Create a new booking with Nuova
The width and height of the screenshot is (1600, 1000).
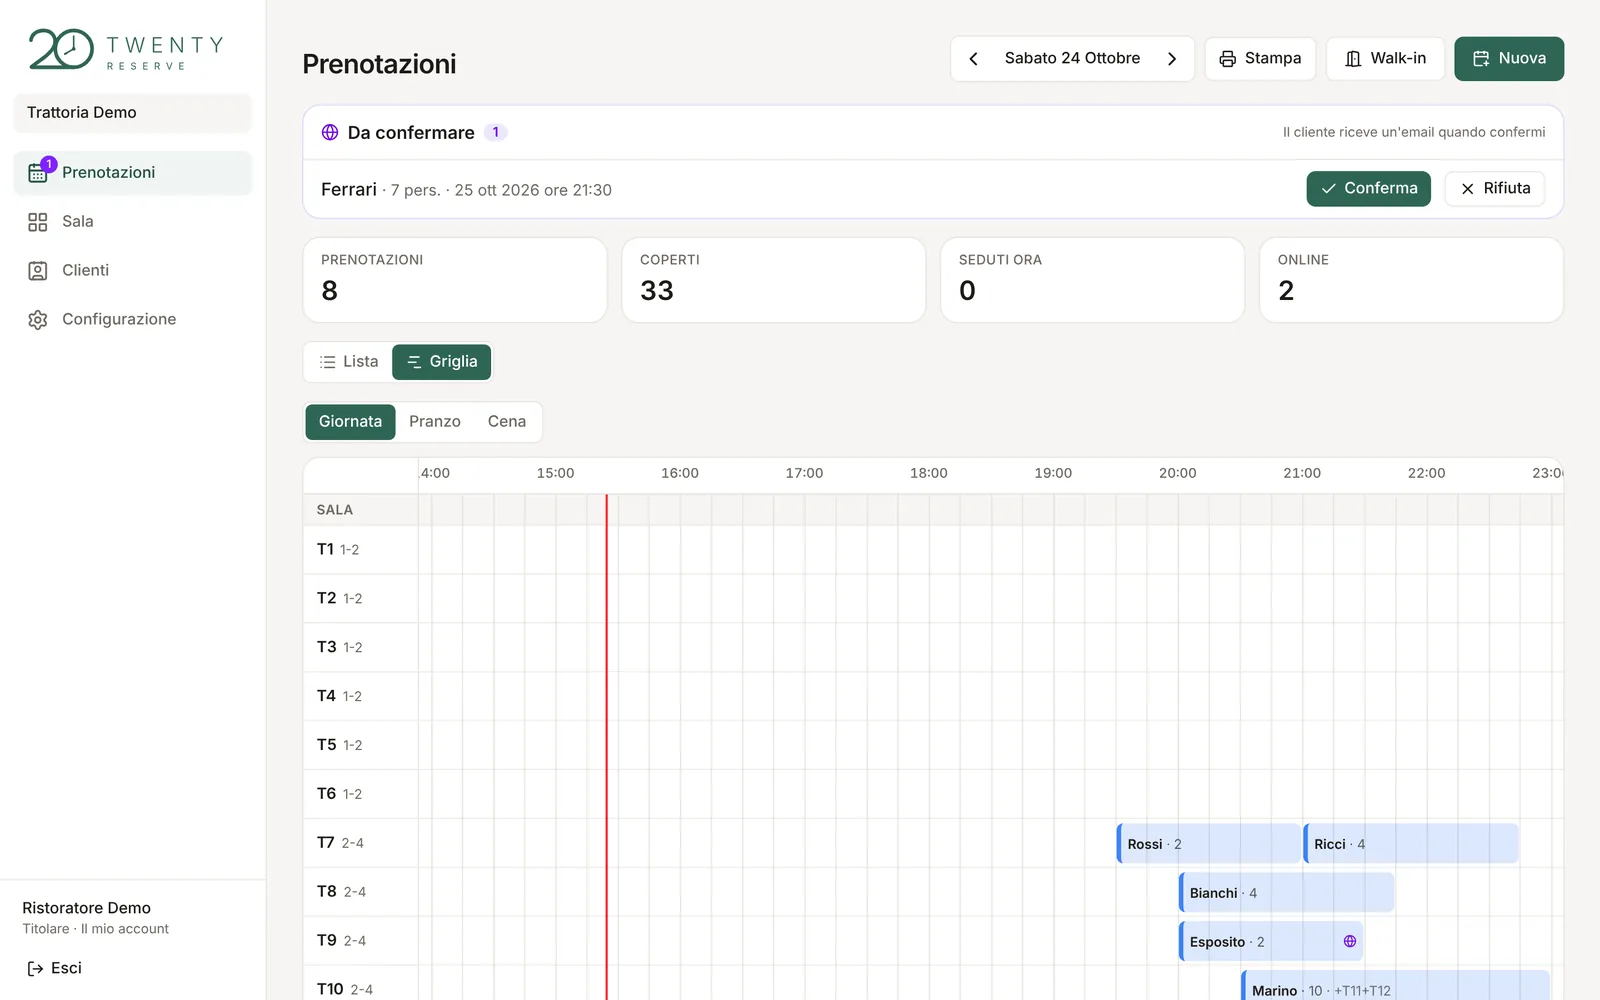(x=1509, y=59)
